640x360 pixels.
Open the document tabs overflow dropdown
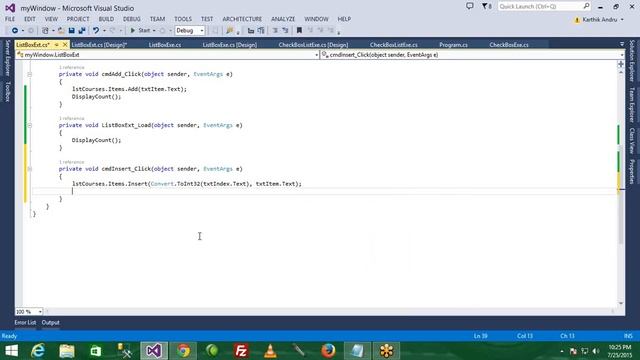click(x=622, y=44)
